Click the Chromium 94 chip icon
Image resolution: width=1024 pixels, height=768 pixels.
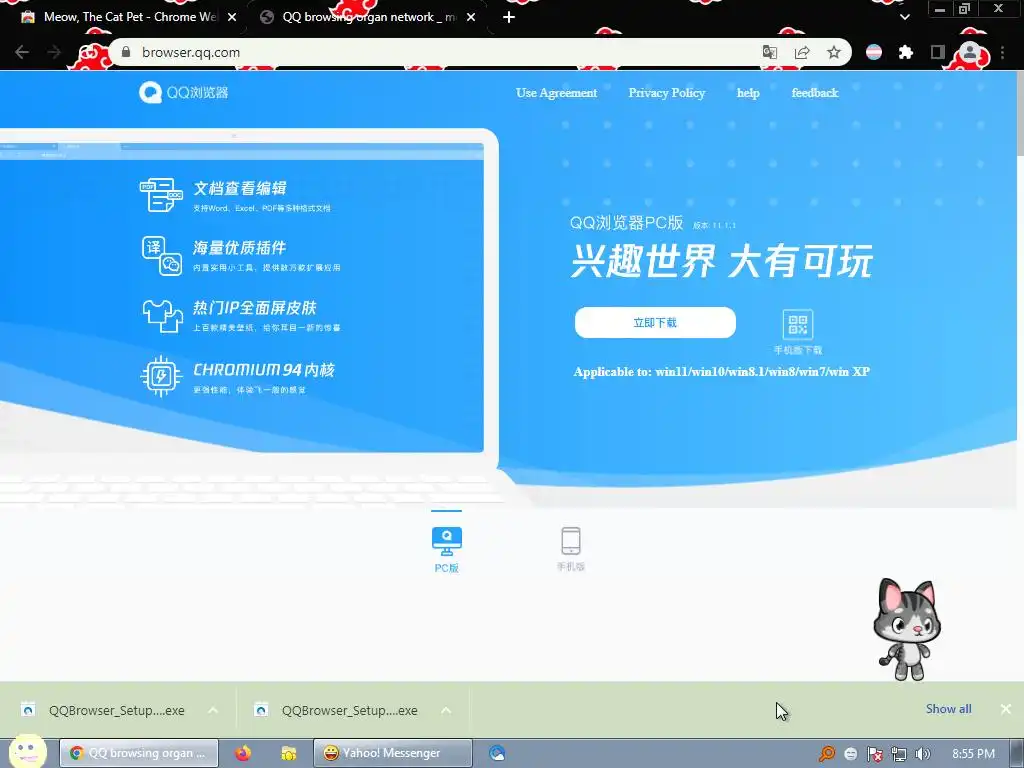pyautogui.click(x=161, y=376)
